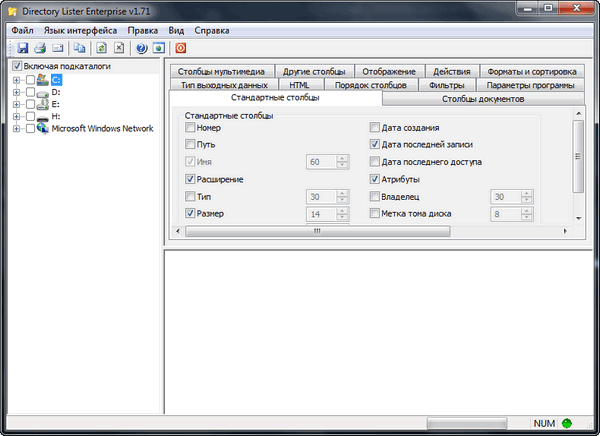Click the options panel horizontal scrollbar thumb
Viewport: 600px width, 436px height.
pos(318,231)
